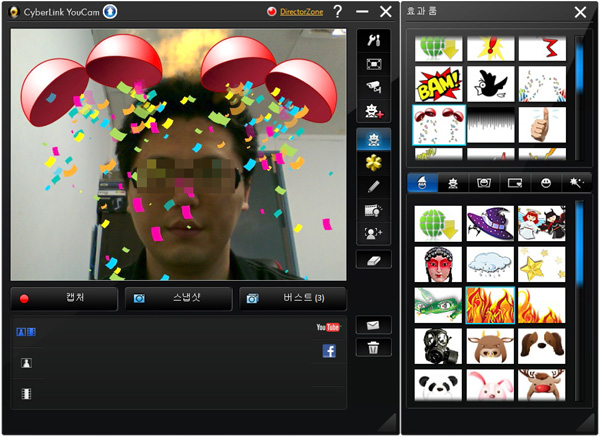Select the brown dog ears gadget

[x=541, y=346]
